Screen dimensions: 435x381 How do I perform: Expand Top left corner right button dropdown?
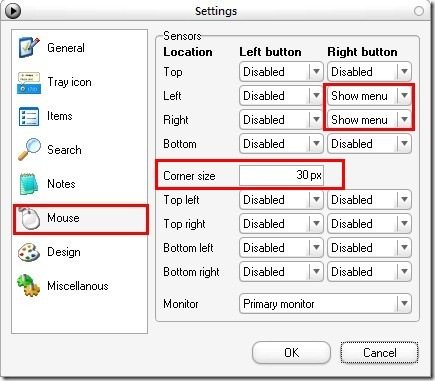[x=369, y=200]
